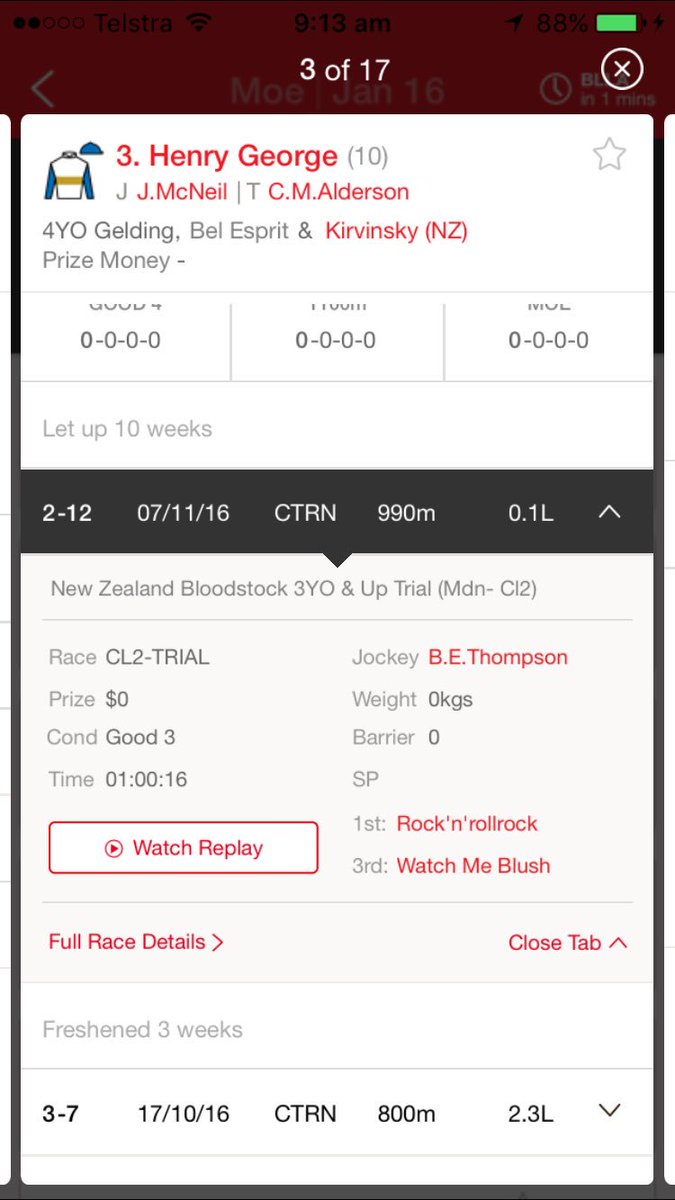Close Tab for this run

pos(568,943)
